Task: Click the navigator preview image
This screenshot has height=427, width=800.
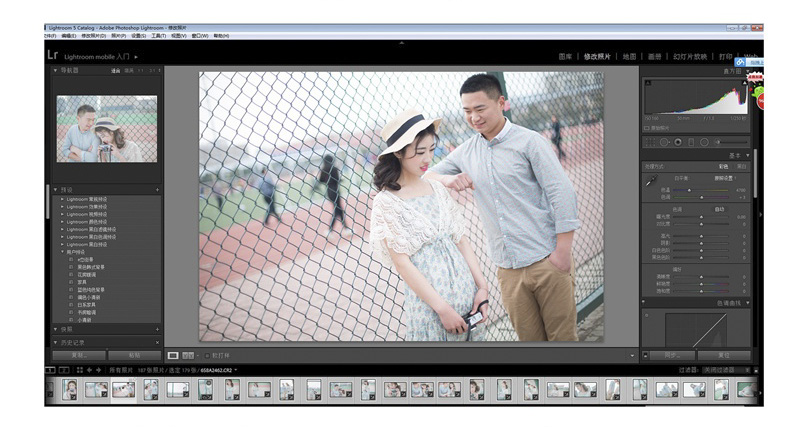Action: (107, 129)
